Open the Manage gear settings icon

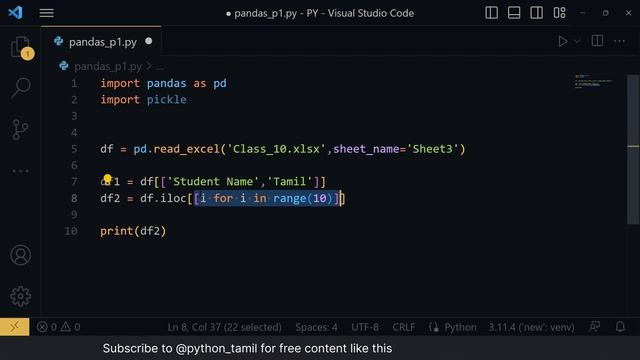coord(20,296)
